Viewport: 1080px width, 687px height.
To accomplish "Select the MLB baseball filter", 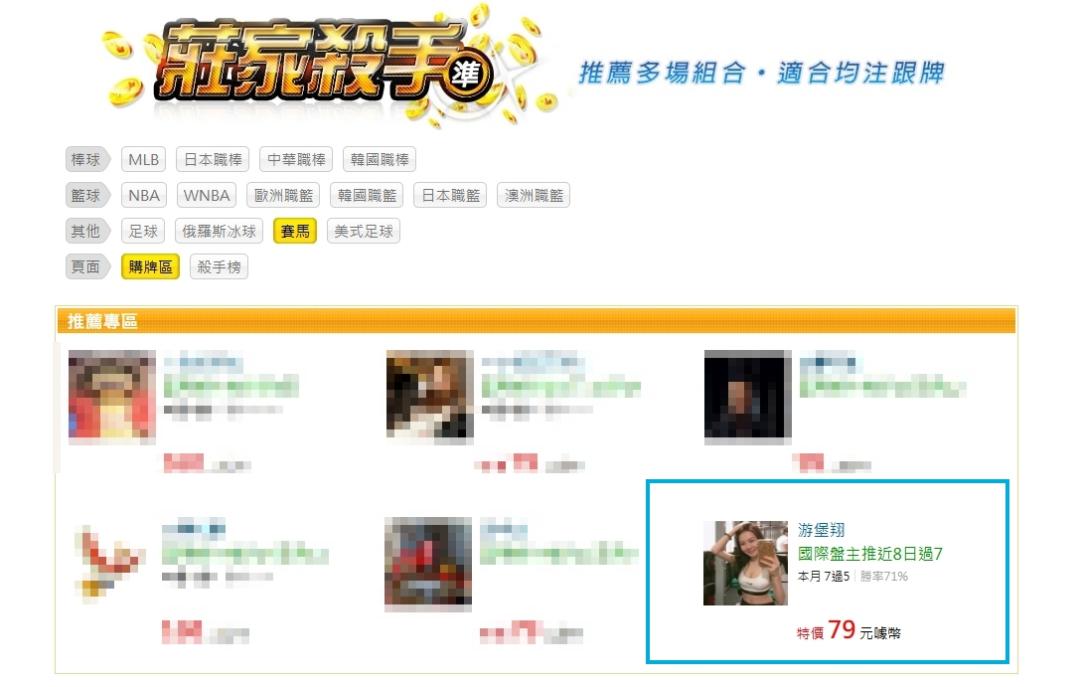I will pos(143,159).
